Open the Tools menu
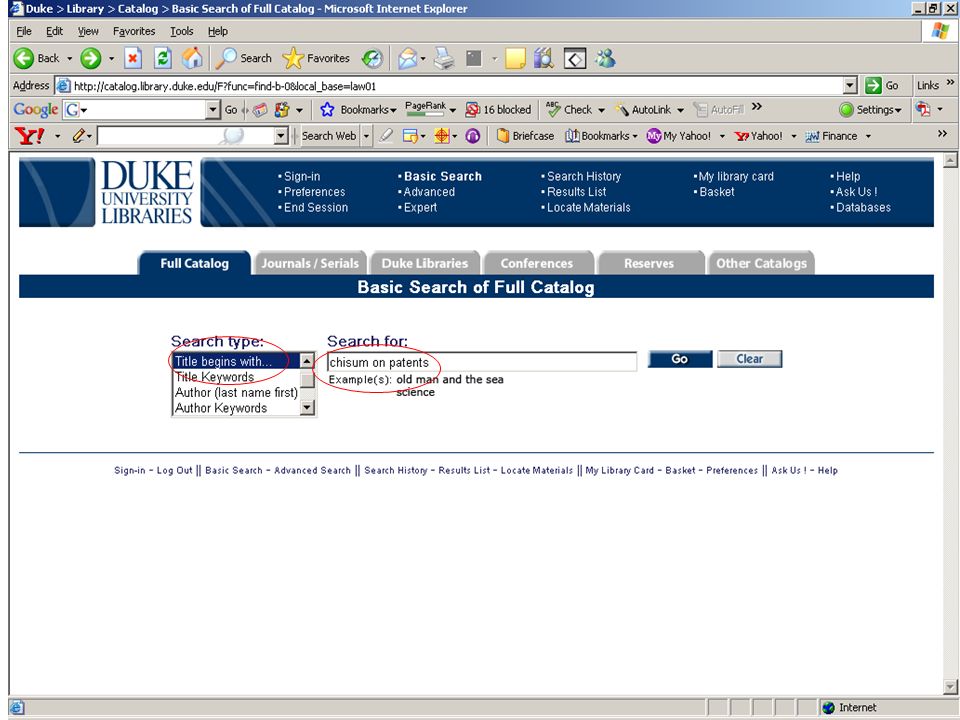 click(181, 31)
